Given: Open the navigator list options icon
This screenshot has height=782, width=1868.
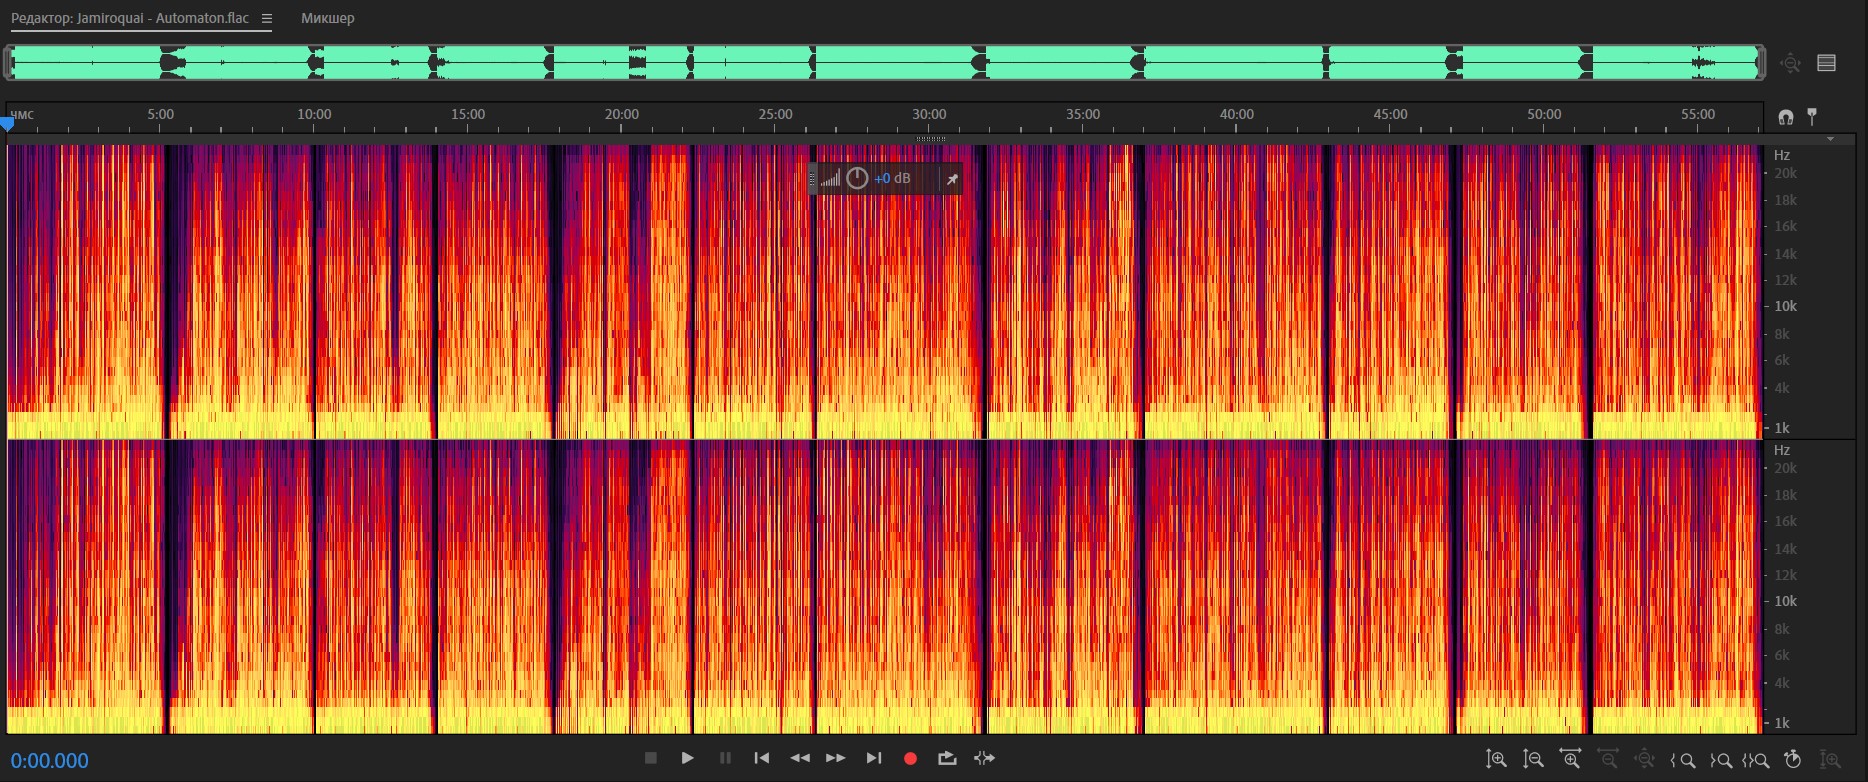Looking at the screenshot, I should coord(1826,63).
